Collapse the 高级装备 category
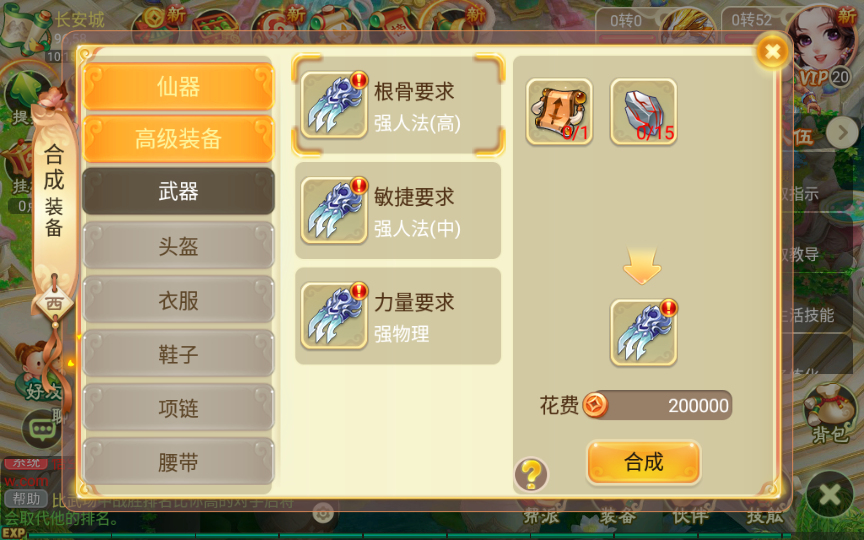 pyautogui.click(x=179, y=138)
